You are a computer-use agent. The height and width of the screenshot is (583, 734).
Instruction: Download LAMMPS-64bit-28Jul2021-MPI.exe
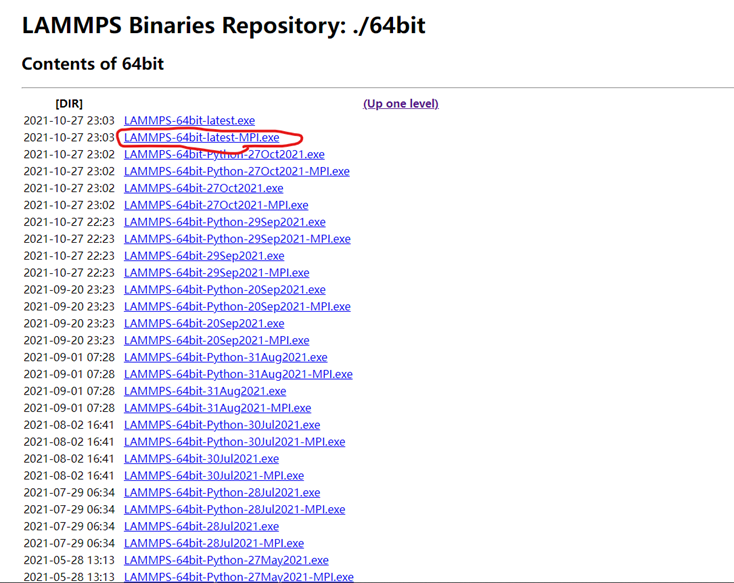[x=214, y=543]
